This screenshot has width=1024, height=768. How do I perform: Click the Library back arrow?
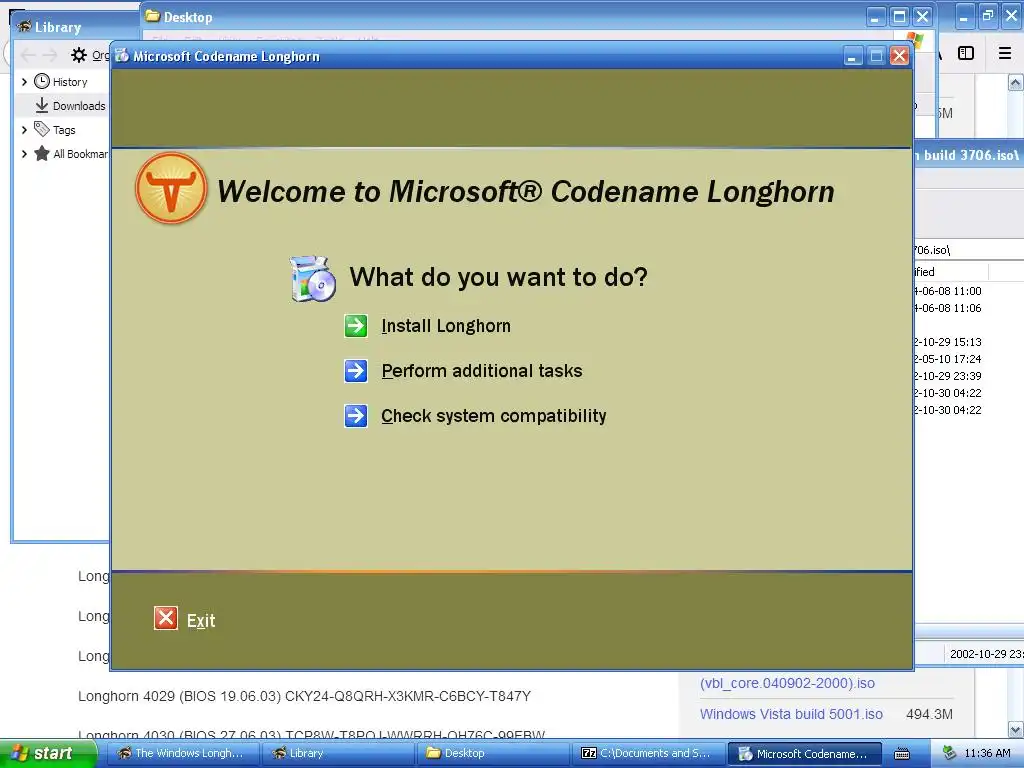[28, 55]
